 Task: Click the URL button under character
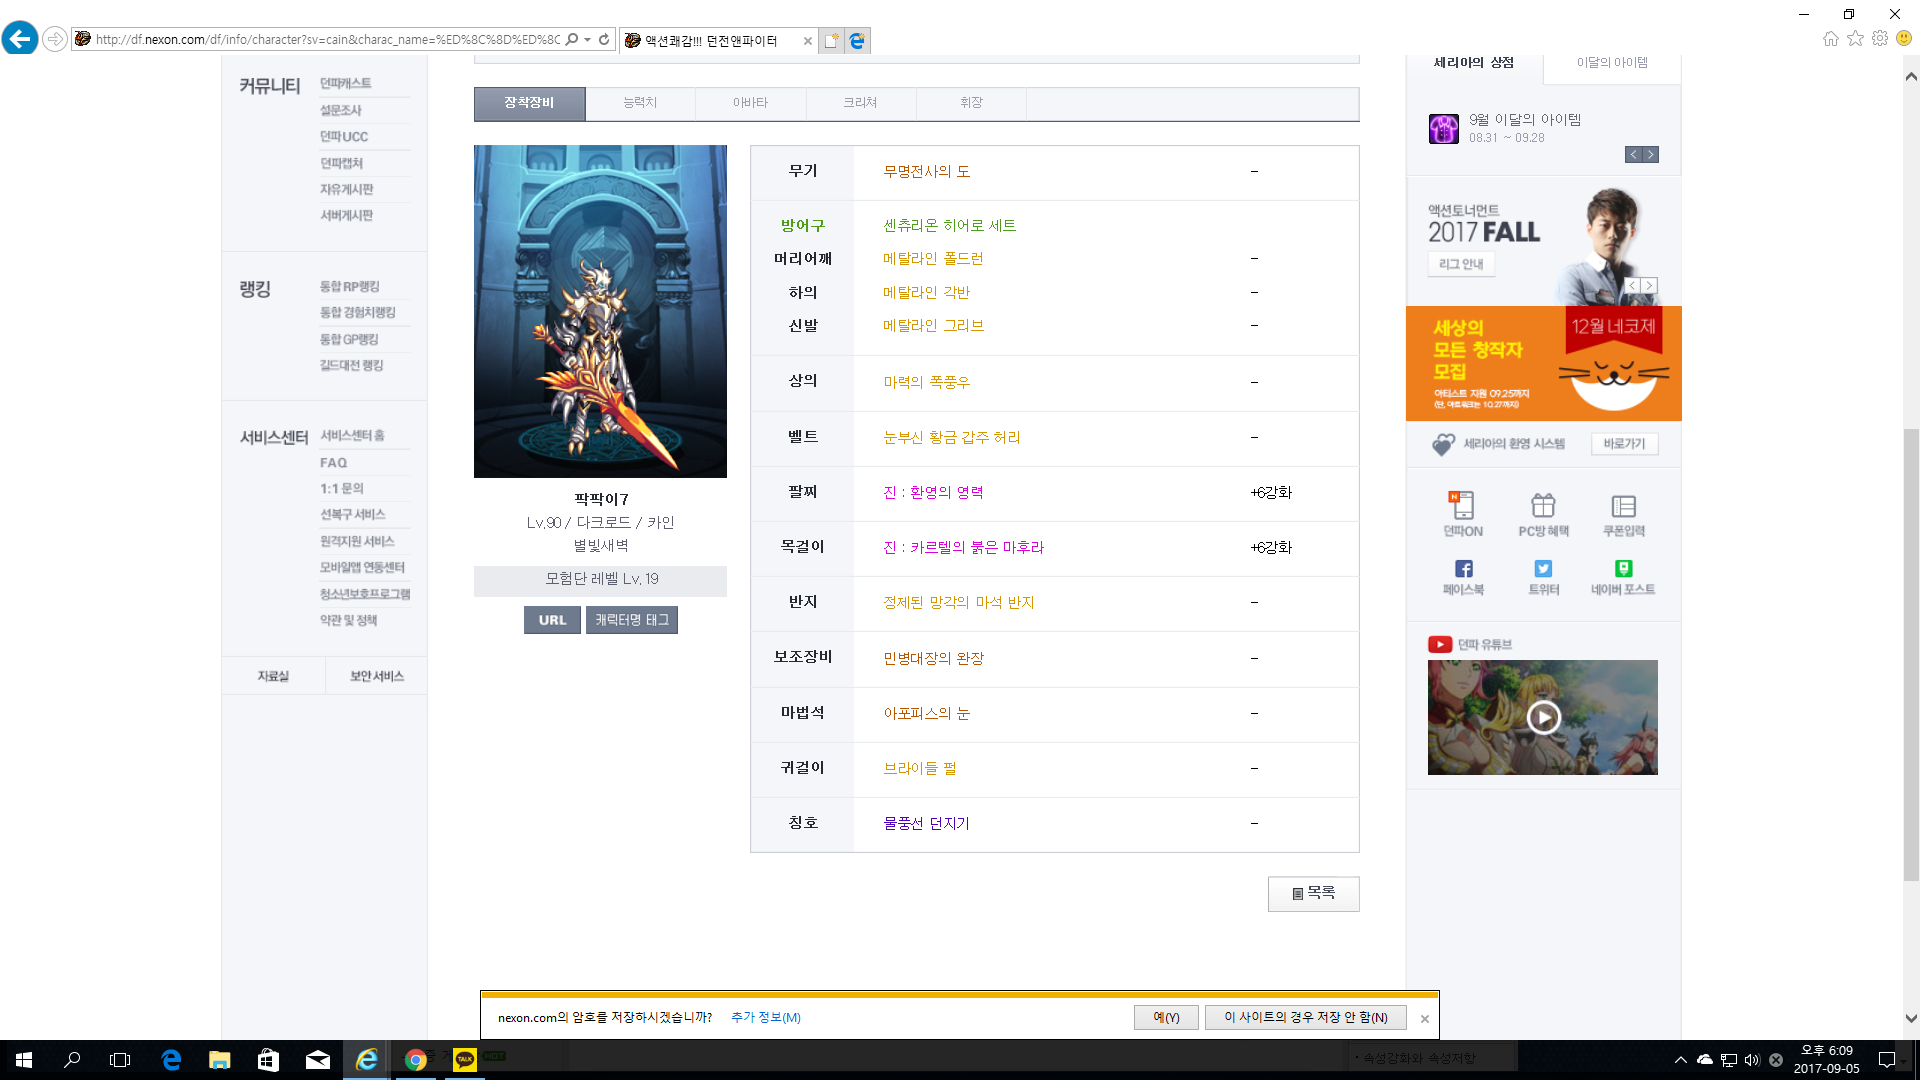point(552,620)
